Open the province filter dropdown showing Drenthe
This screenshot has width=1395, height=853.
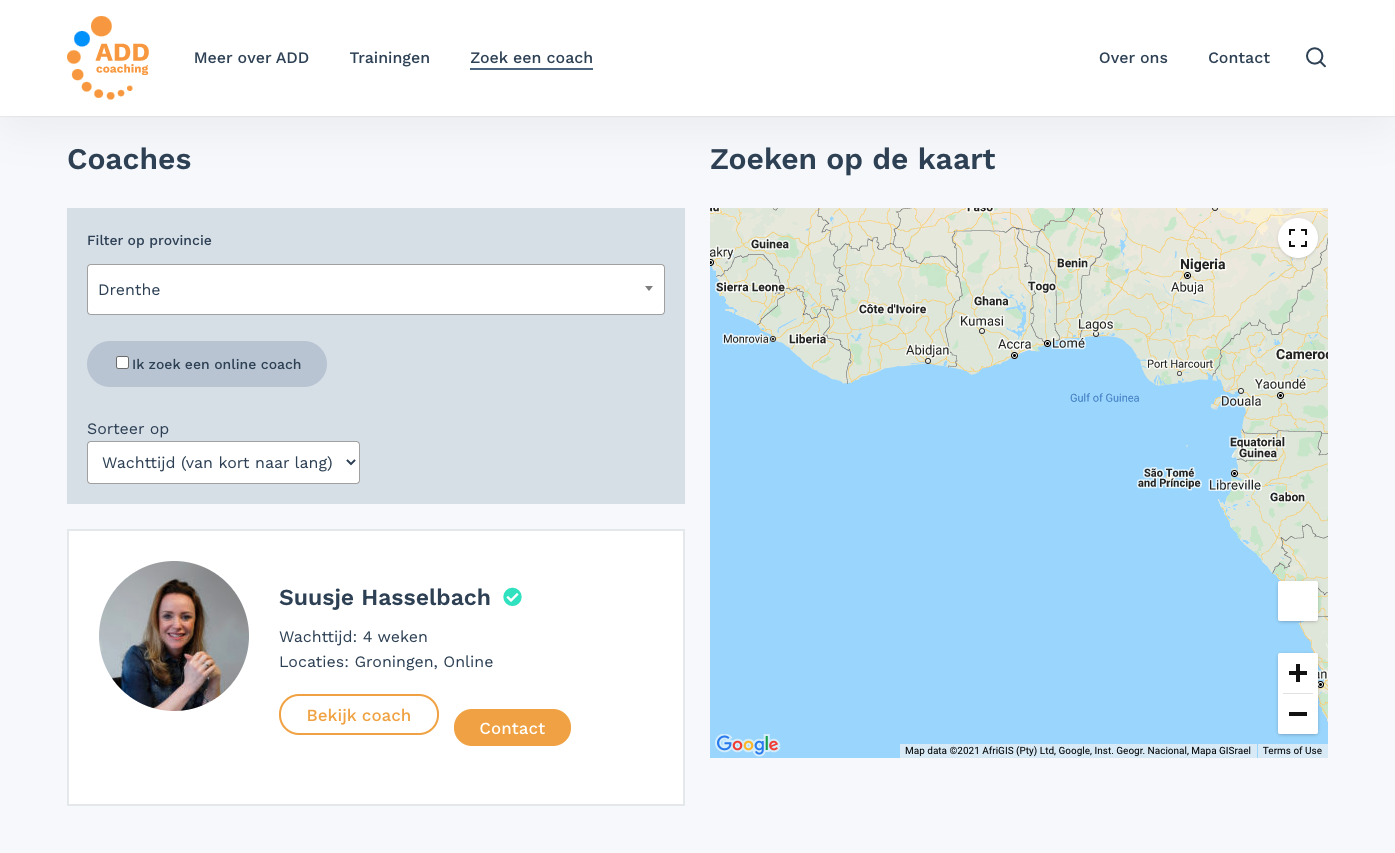[x=376, y=290]
